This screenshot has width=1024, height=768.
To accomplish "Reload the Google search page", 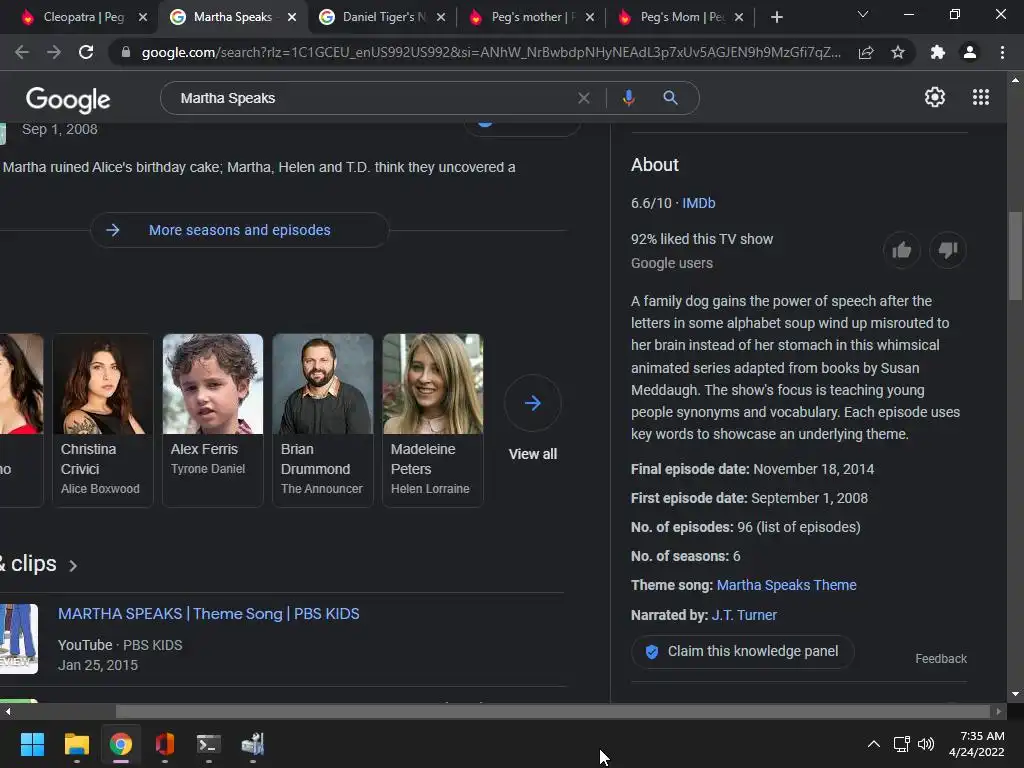I will pos(86,52).
